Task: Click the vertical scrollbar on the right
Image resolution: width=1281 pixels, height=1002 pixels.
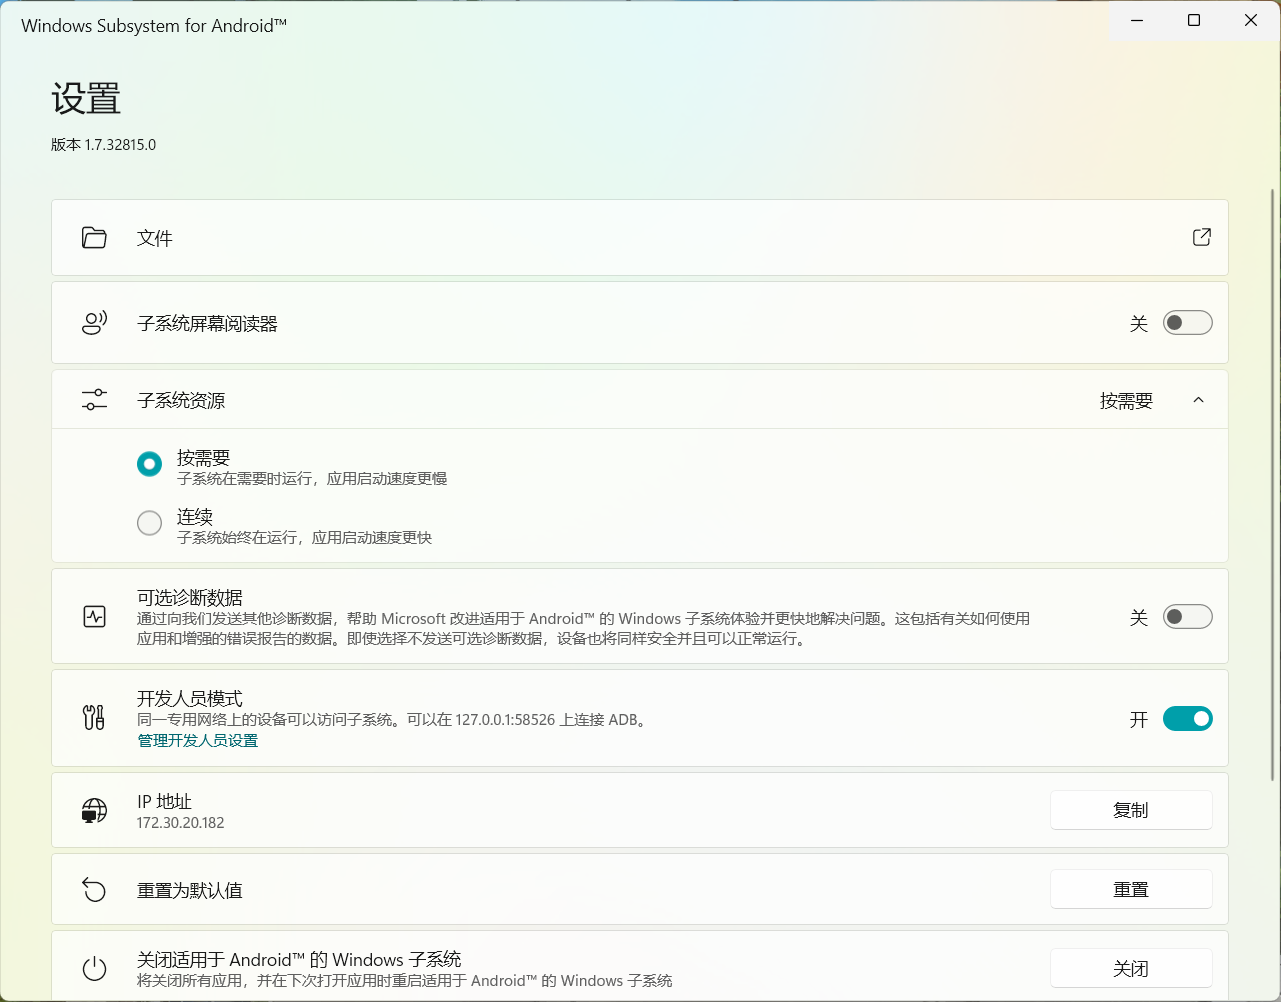Action: [x=1273, y=480]
